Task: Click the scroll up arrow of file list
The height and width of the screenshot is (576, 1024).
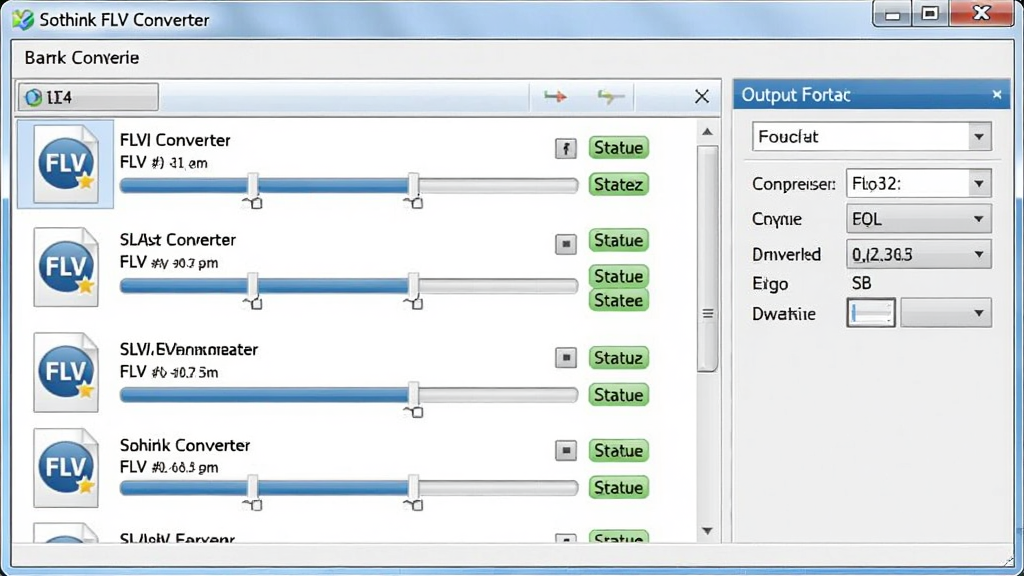Action: pyautogui.click(x=707, y=132)
